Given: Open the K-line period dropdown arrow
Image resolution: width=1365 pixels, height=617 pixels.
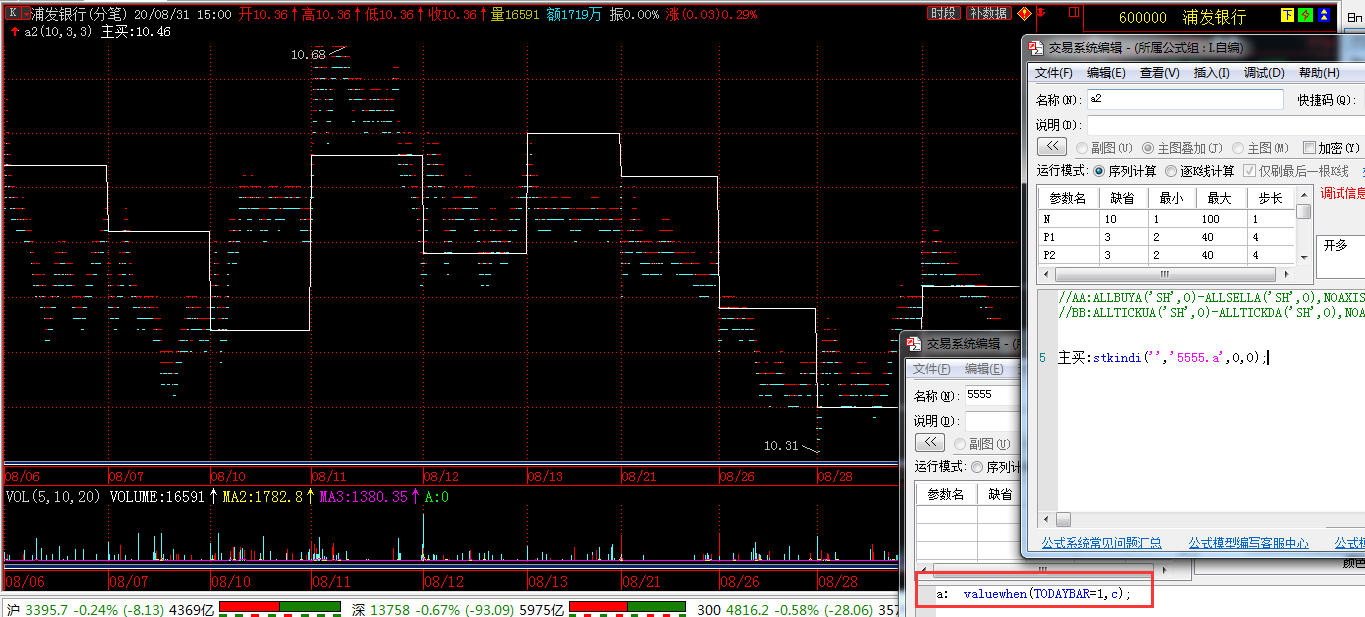Looking at the screenshot, I should pyautogui.click(x=25, y=14).
